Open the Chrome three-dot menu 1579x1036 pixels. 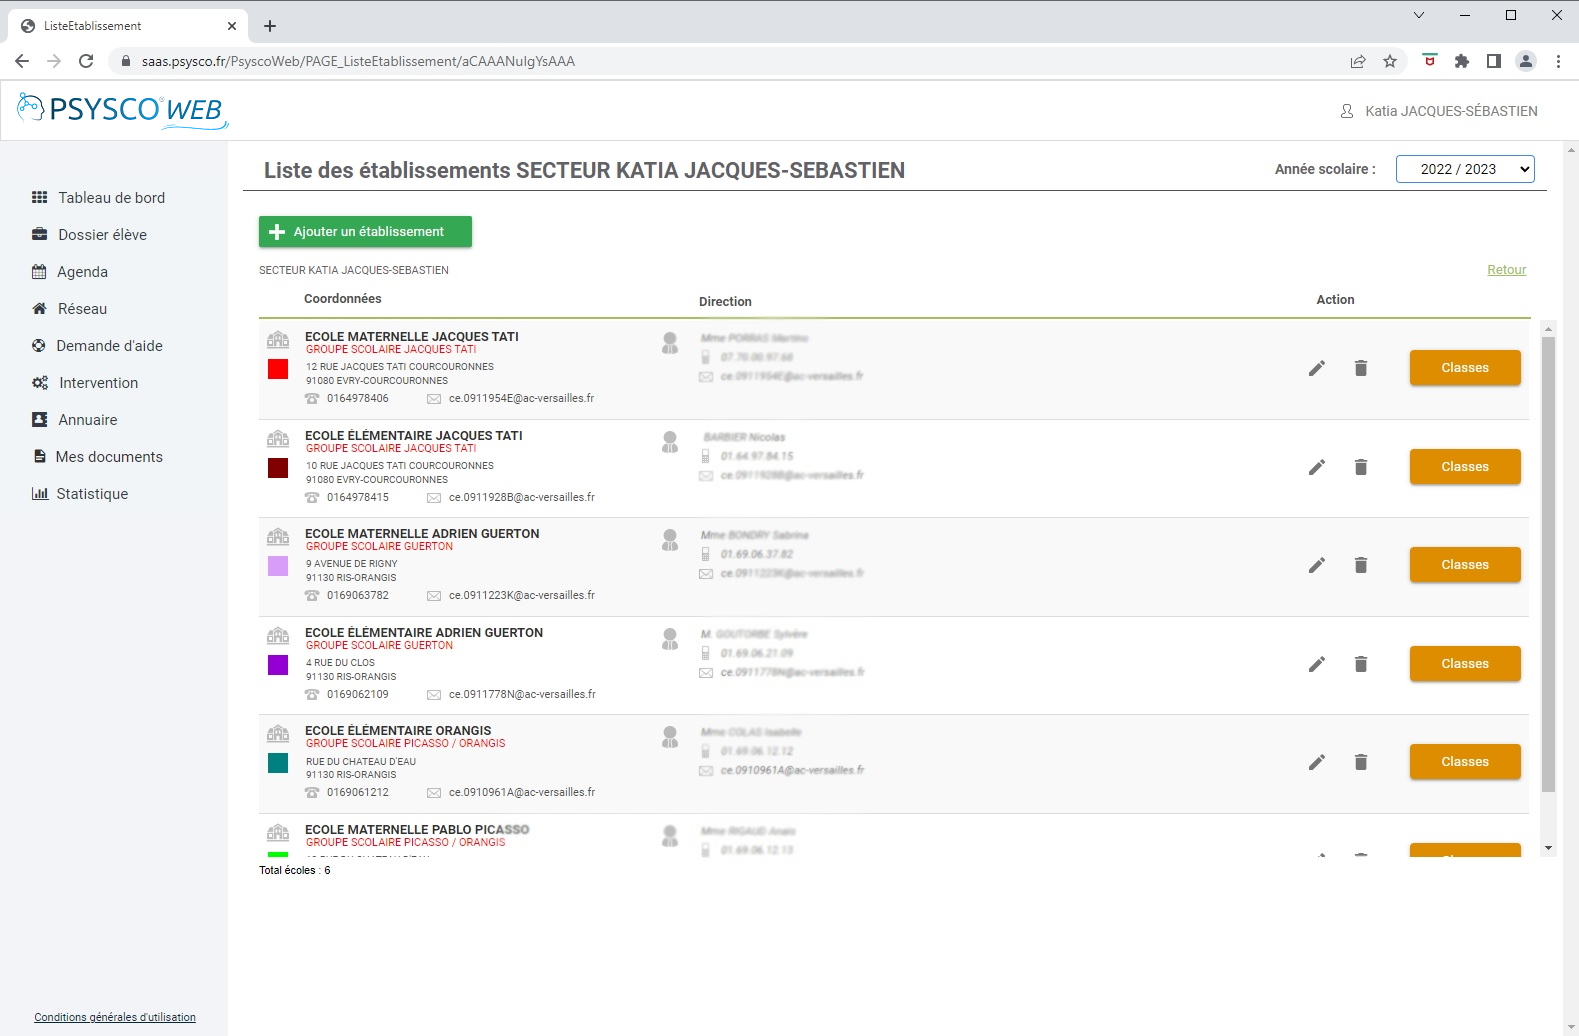coord(1558,61)
